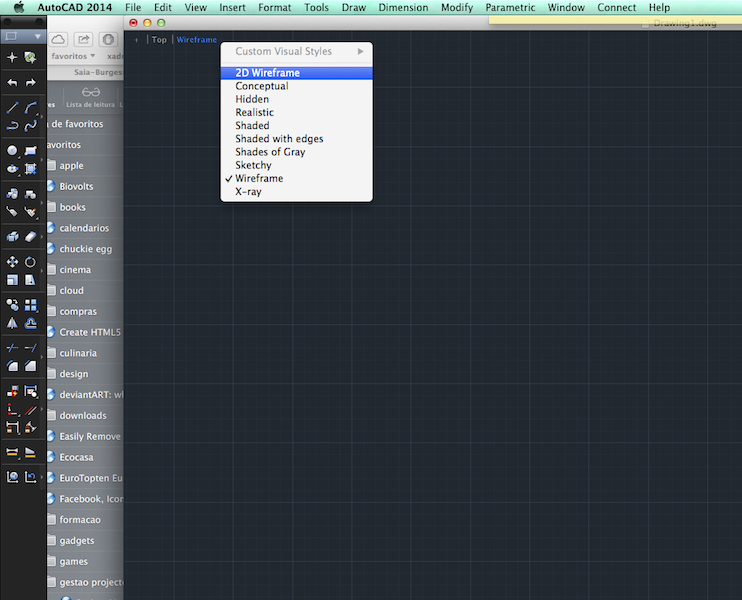Choose Shaded with edges style
Image resolution: width=742 pixels, height=600 pixels.
click(297, 139)
